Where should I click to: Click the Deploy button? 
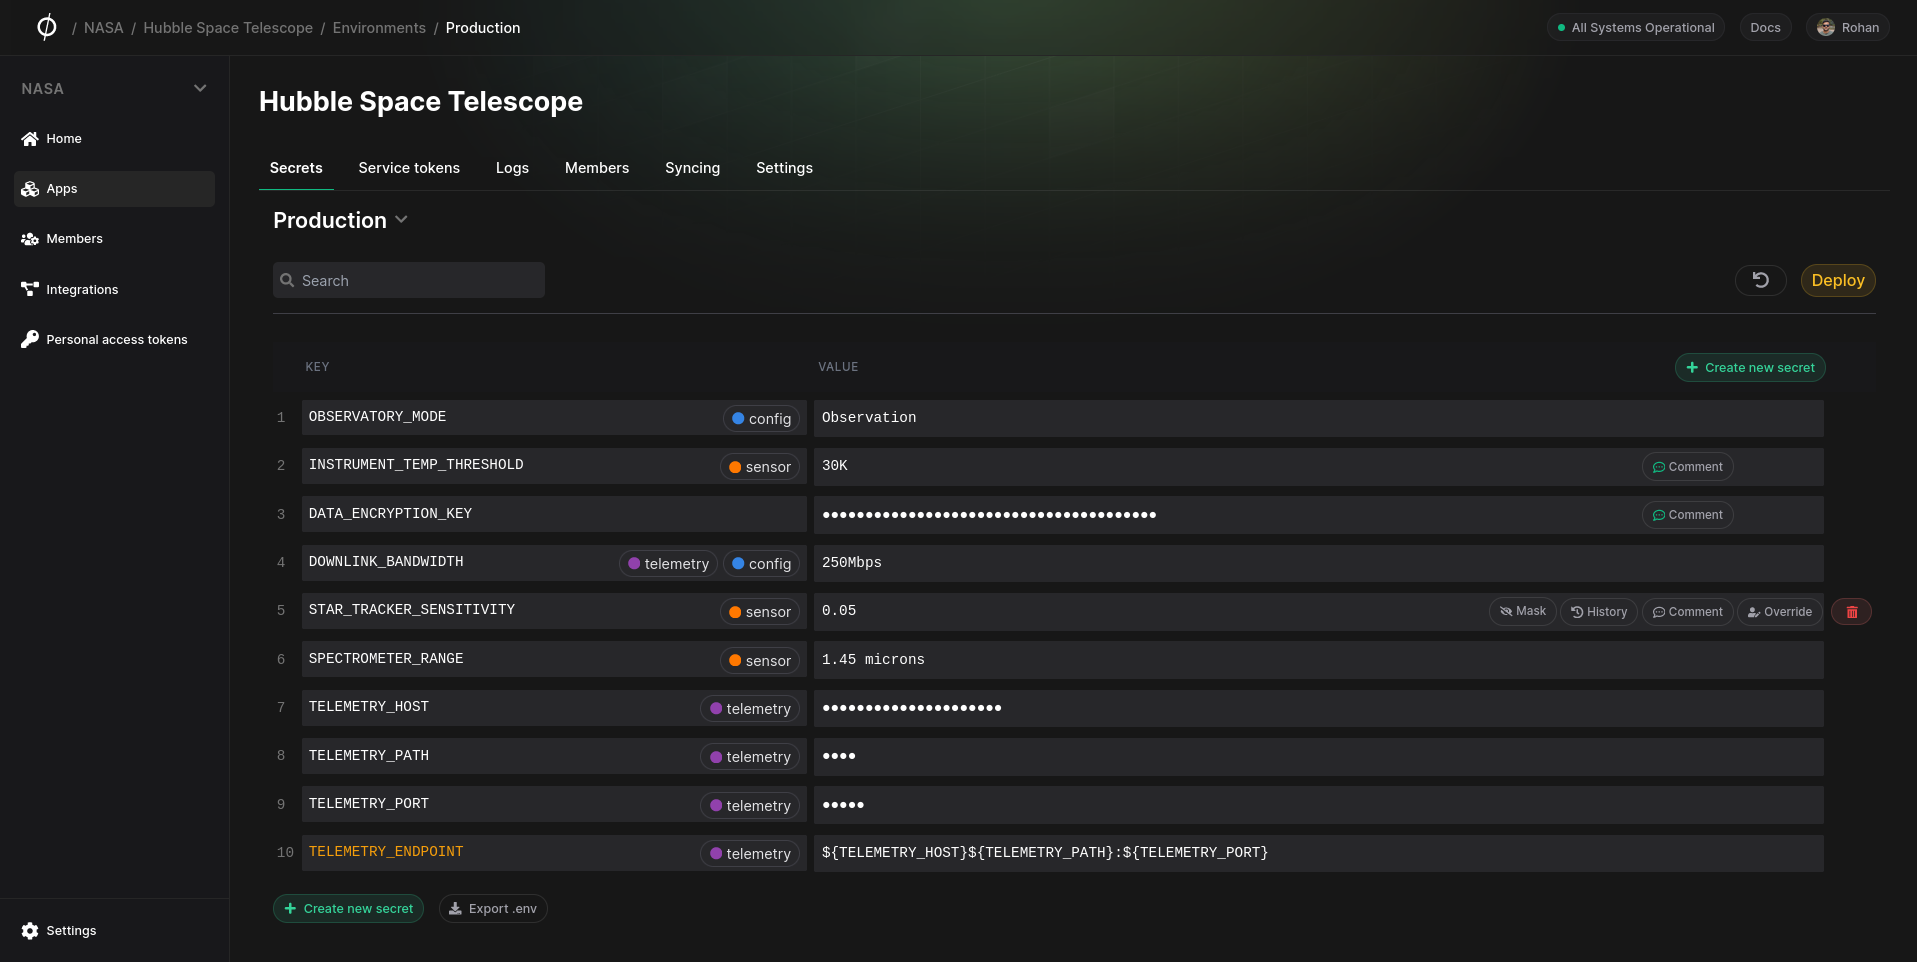pyautogui.click(x=1837, y=281)
